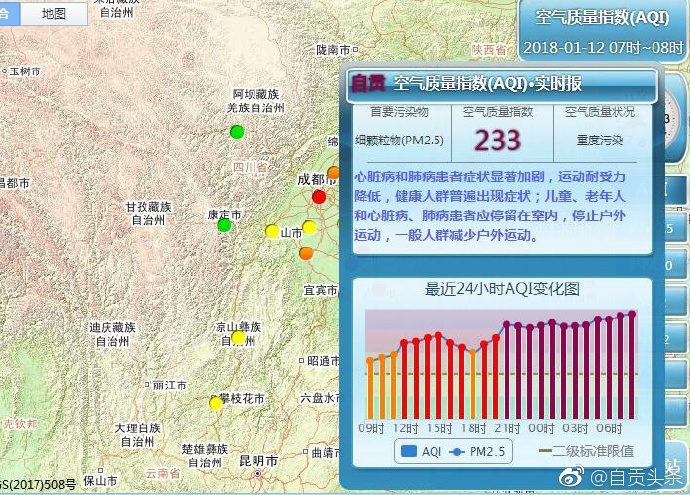This screenshot has height=495, width=690.
Task: Click the yellow marker left of 山市 label
Action: click(x=272, y=232)
